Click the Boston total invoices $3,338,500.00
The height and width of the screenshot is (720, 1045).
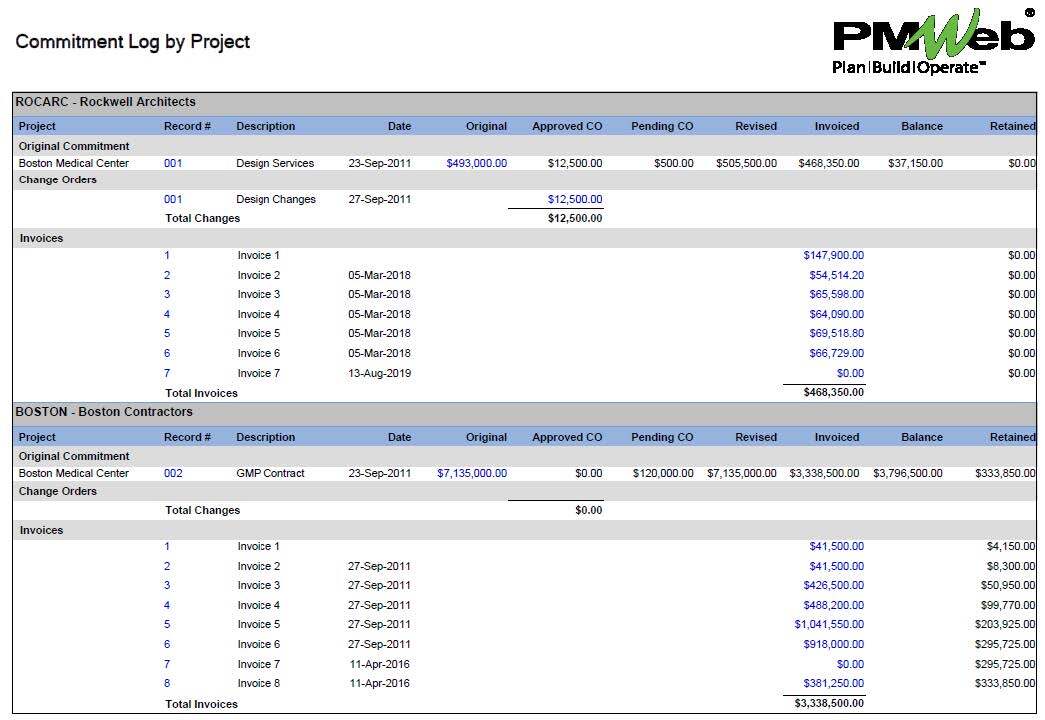tap(829, 703)
